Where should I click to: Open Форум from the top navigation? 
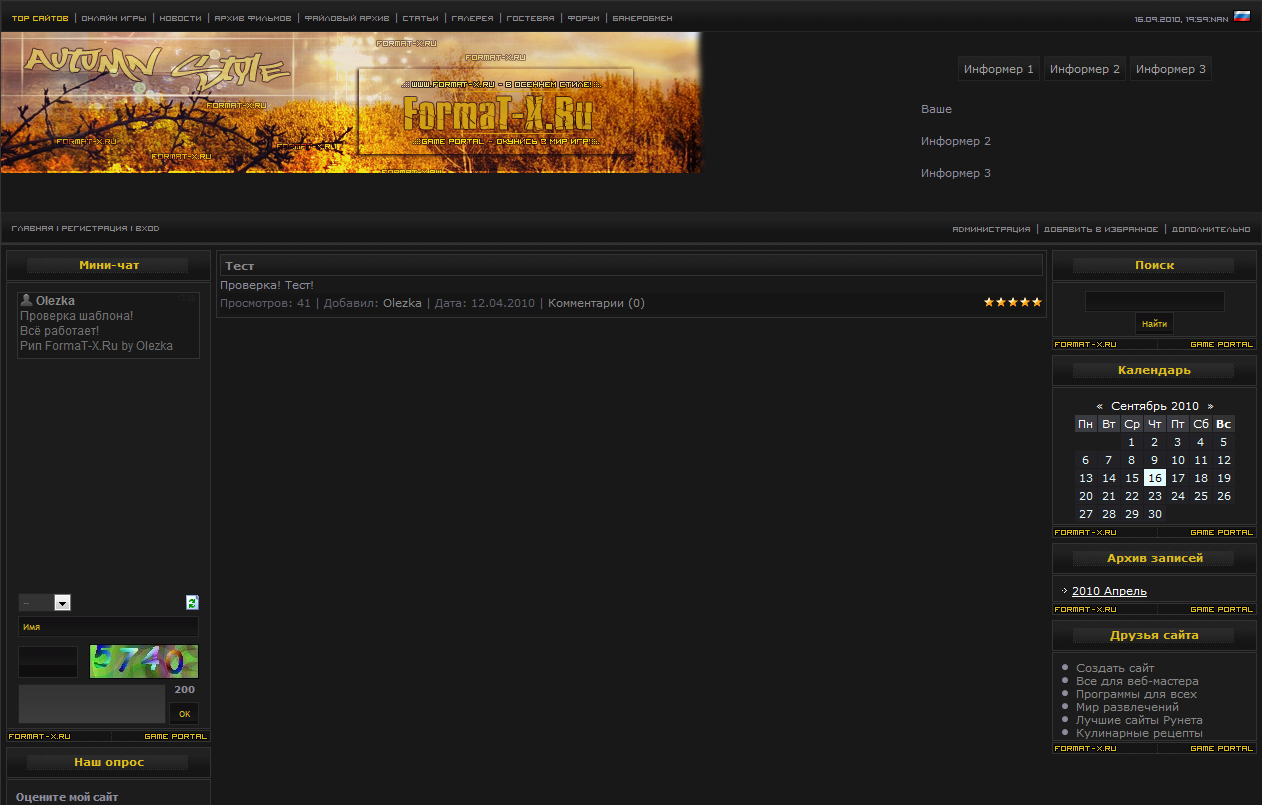click(x=583, y=18)
